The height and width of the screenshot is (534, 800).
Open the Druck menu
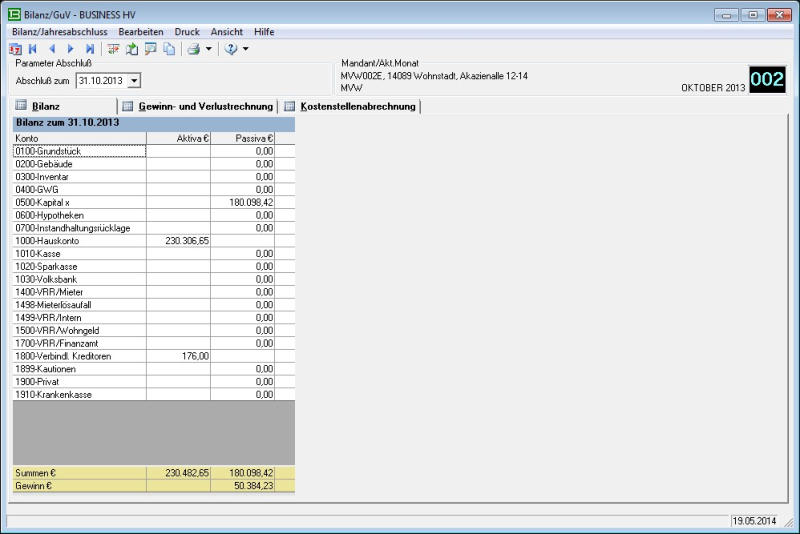187,32
